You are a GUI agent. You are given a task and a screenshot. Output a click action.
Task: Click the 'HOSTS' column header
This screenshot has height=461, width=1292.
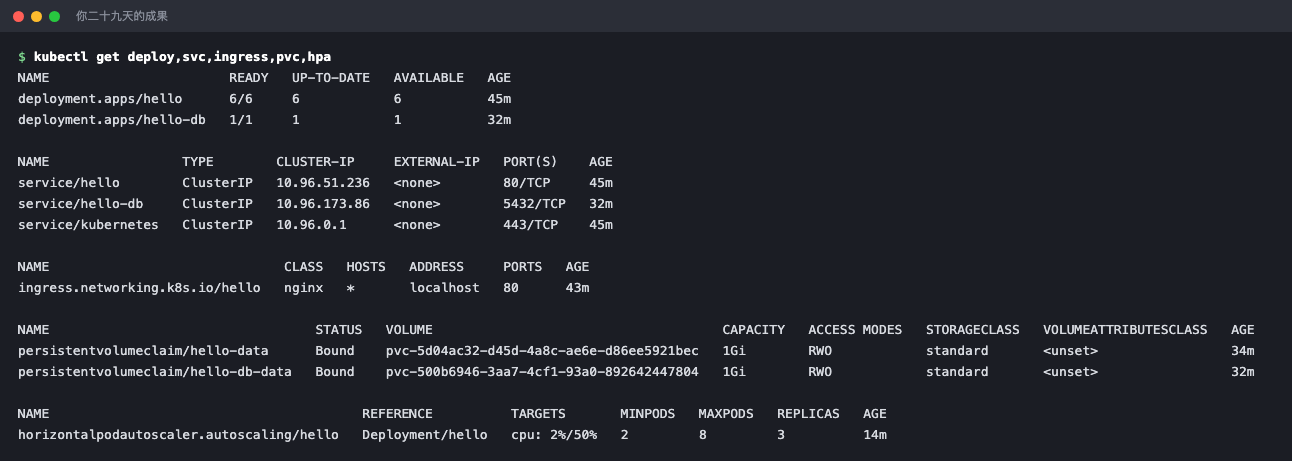[366, 267]
